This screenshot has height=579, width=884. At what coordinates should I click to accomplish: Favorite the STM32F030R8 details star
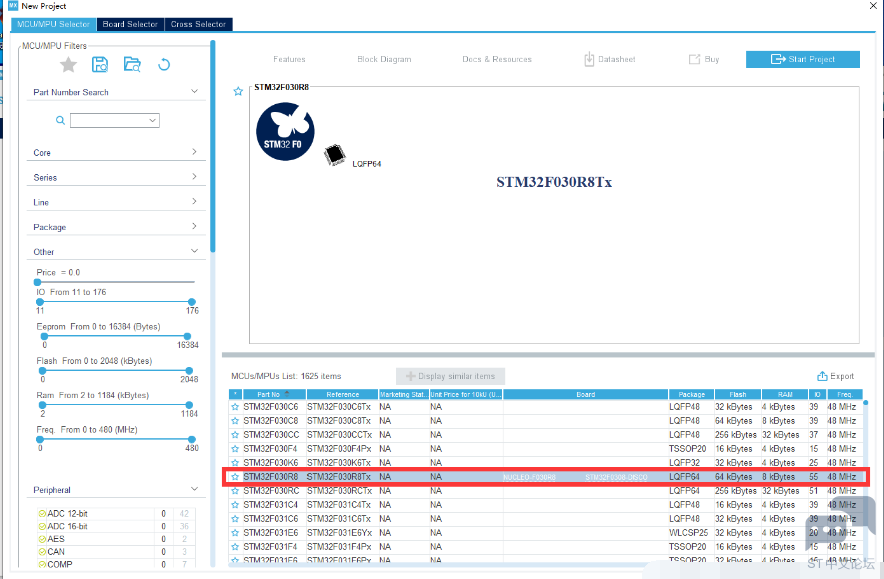click(238, 91)
